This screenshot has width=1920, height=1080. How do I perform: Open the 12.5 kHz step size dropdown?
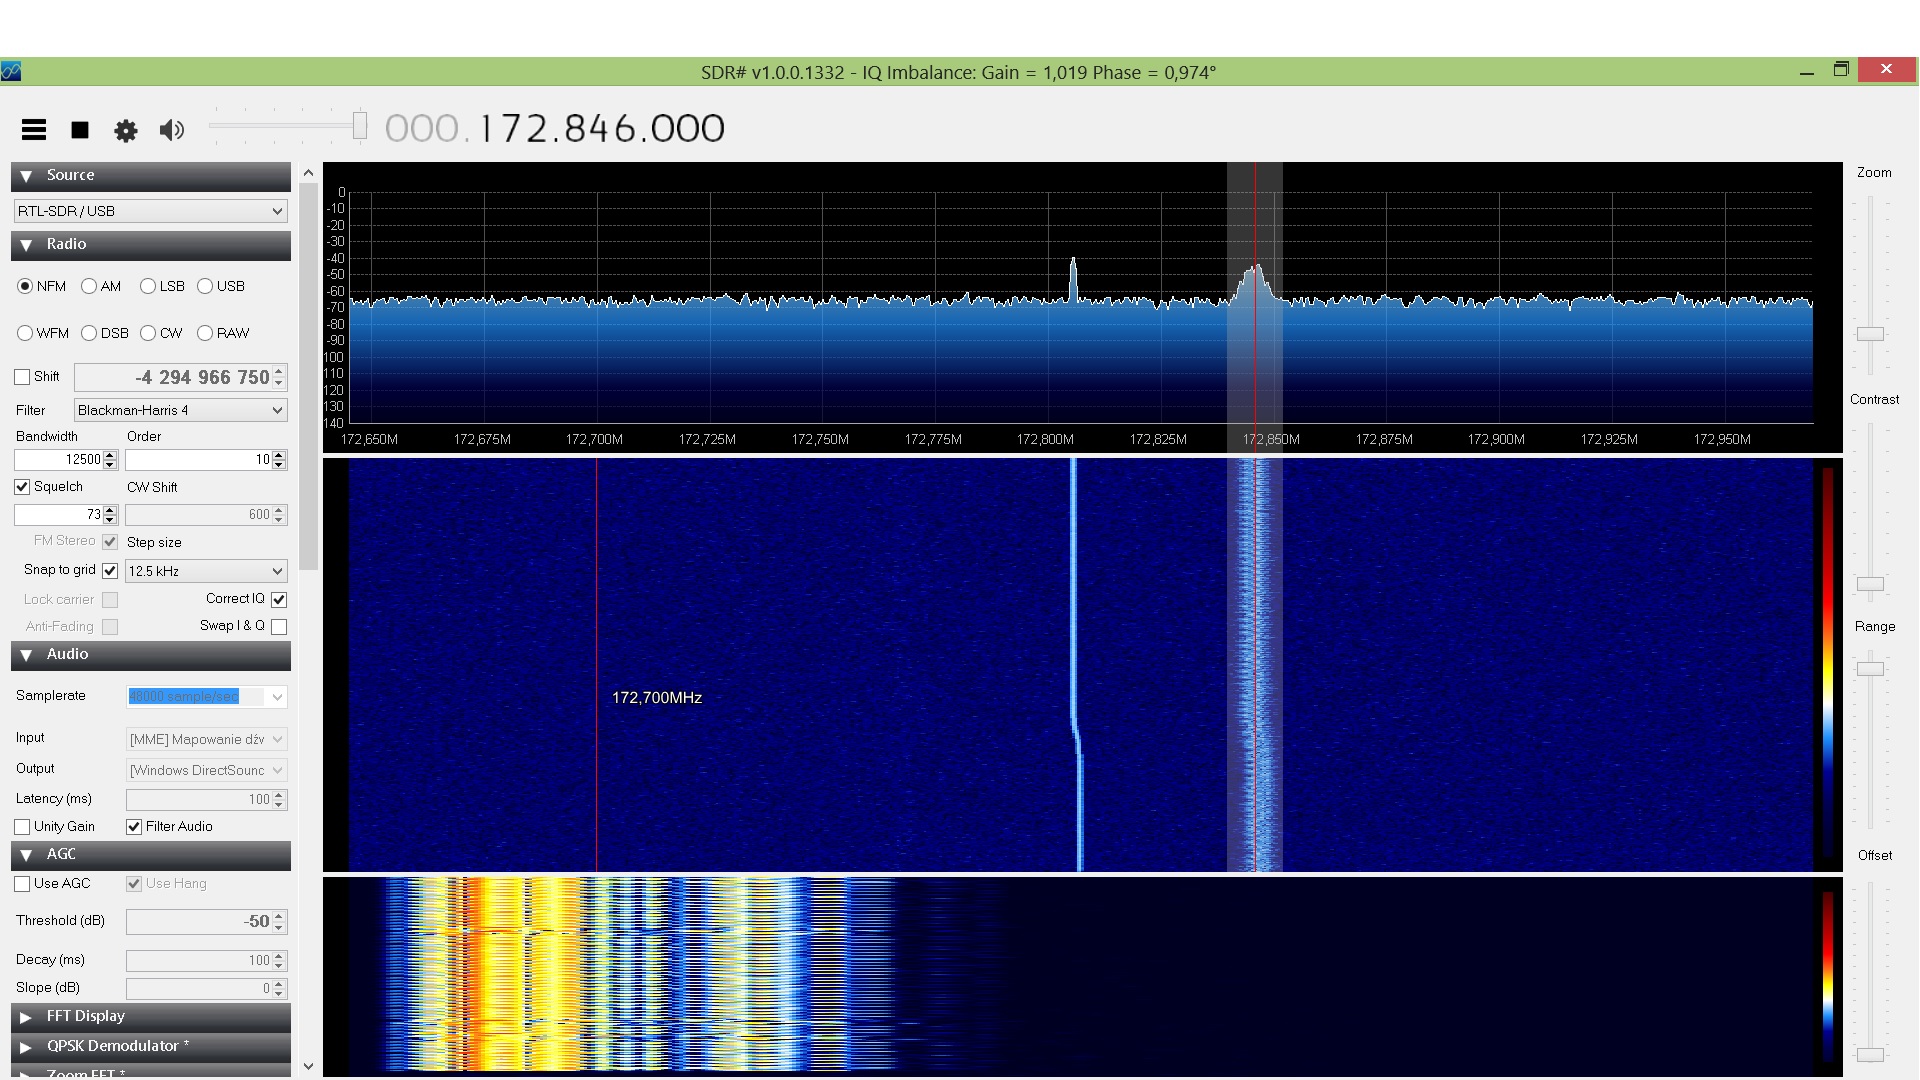coord(206,571)
